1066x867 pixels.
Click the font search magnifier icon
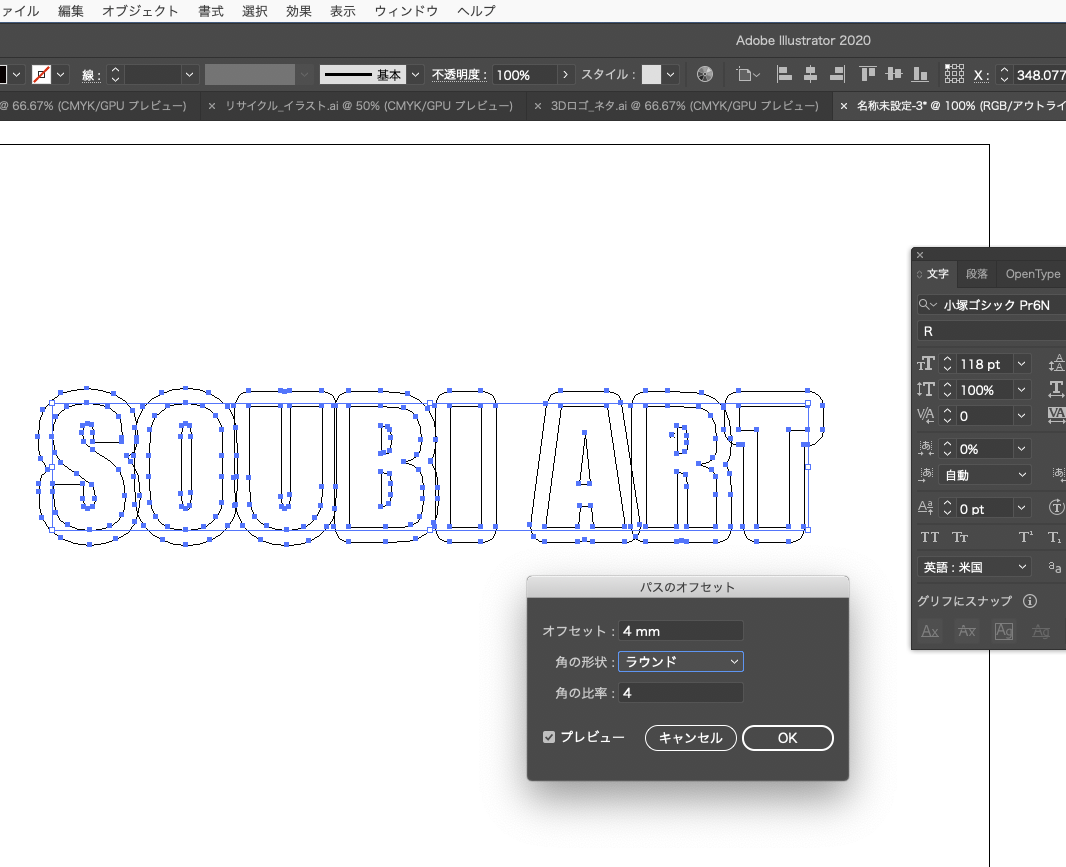pyautogui.click(x=927, y=305)
